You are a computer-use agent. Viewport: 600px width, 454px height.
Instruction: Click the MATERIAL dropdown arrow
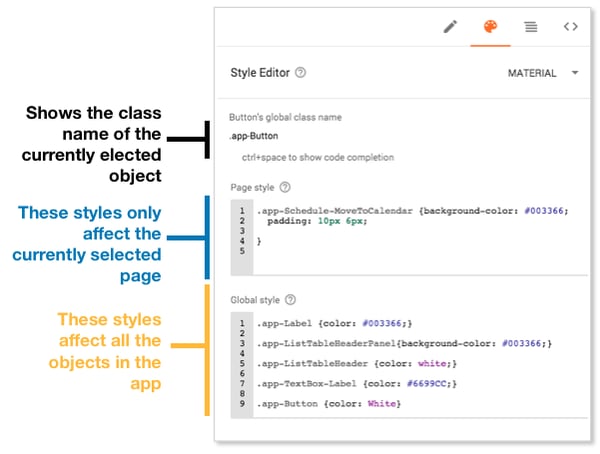point(575,72)
